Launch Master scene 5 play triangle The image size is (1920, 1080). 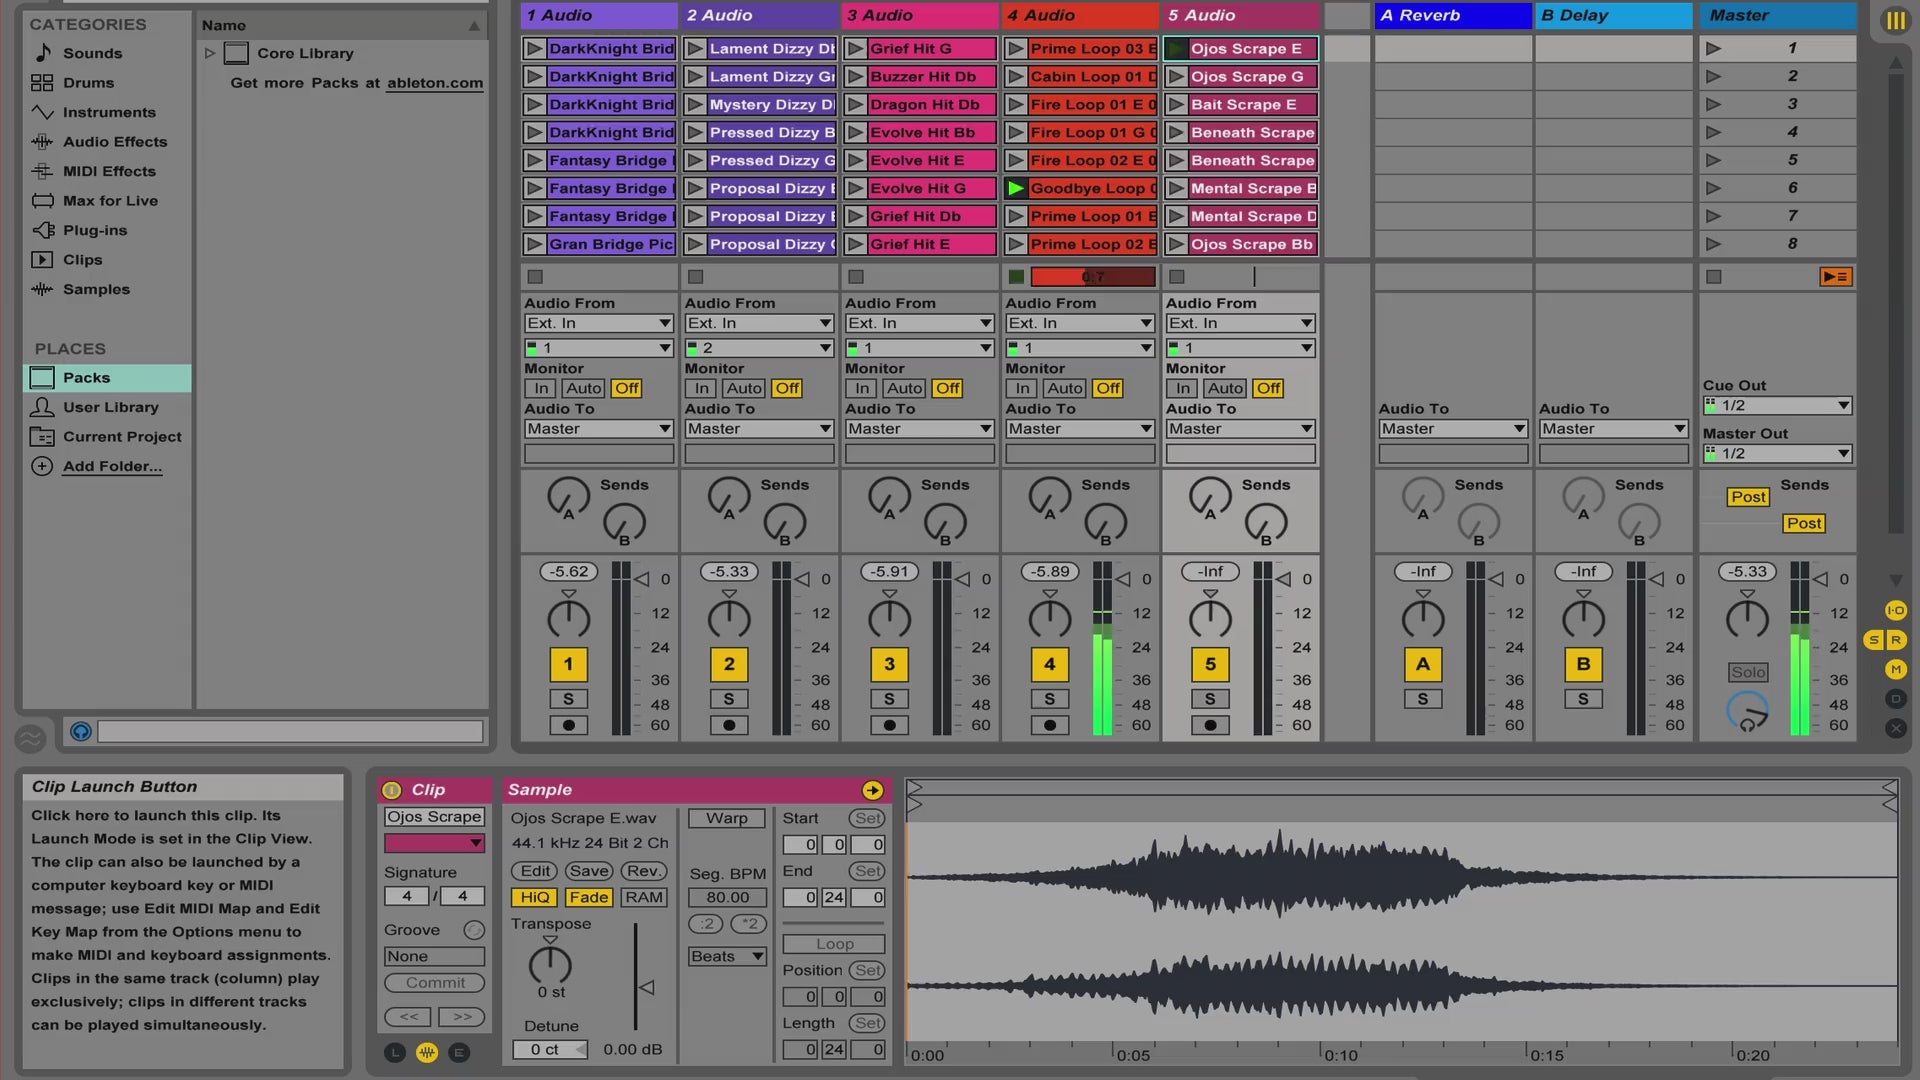click(x=1713, y=160)
